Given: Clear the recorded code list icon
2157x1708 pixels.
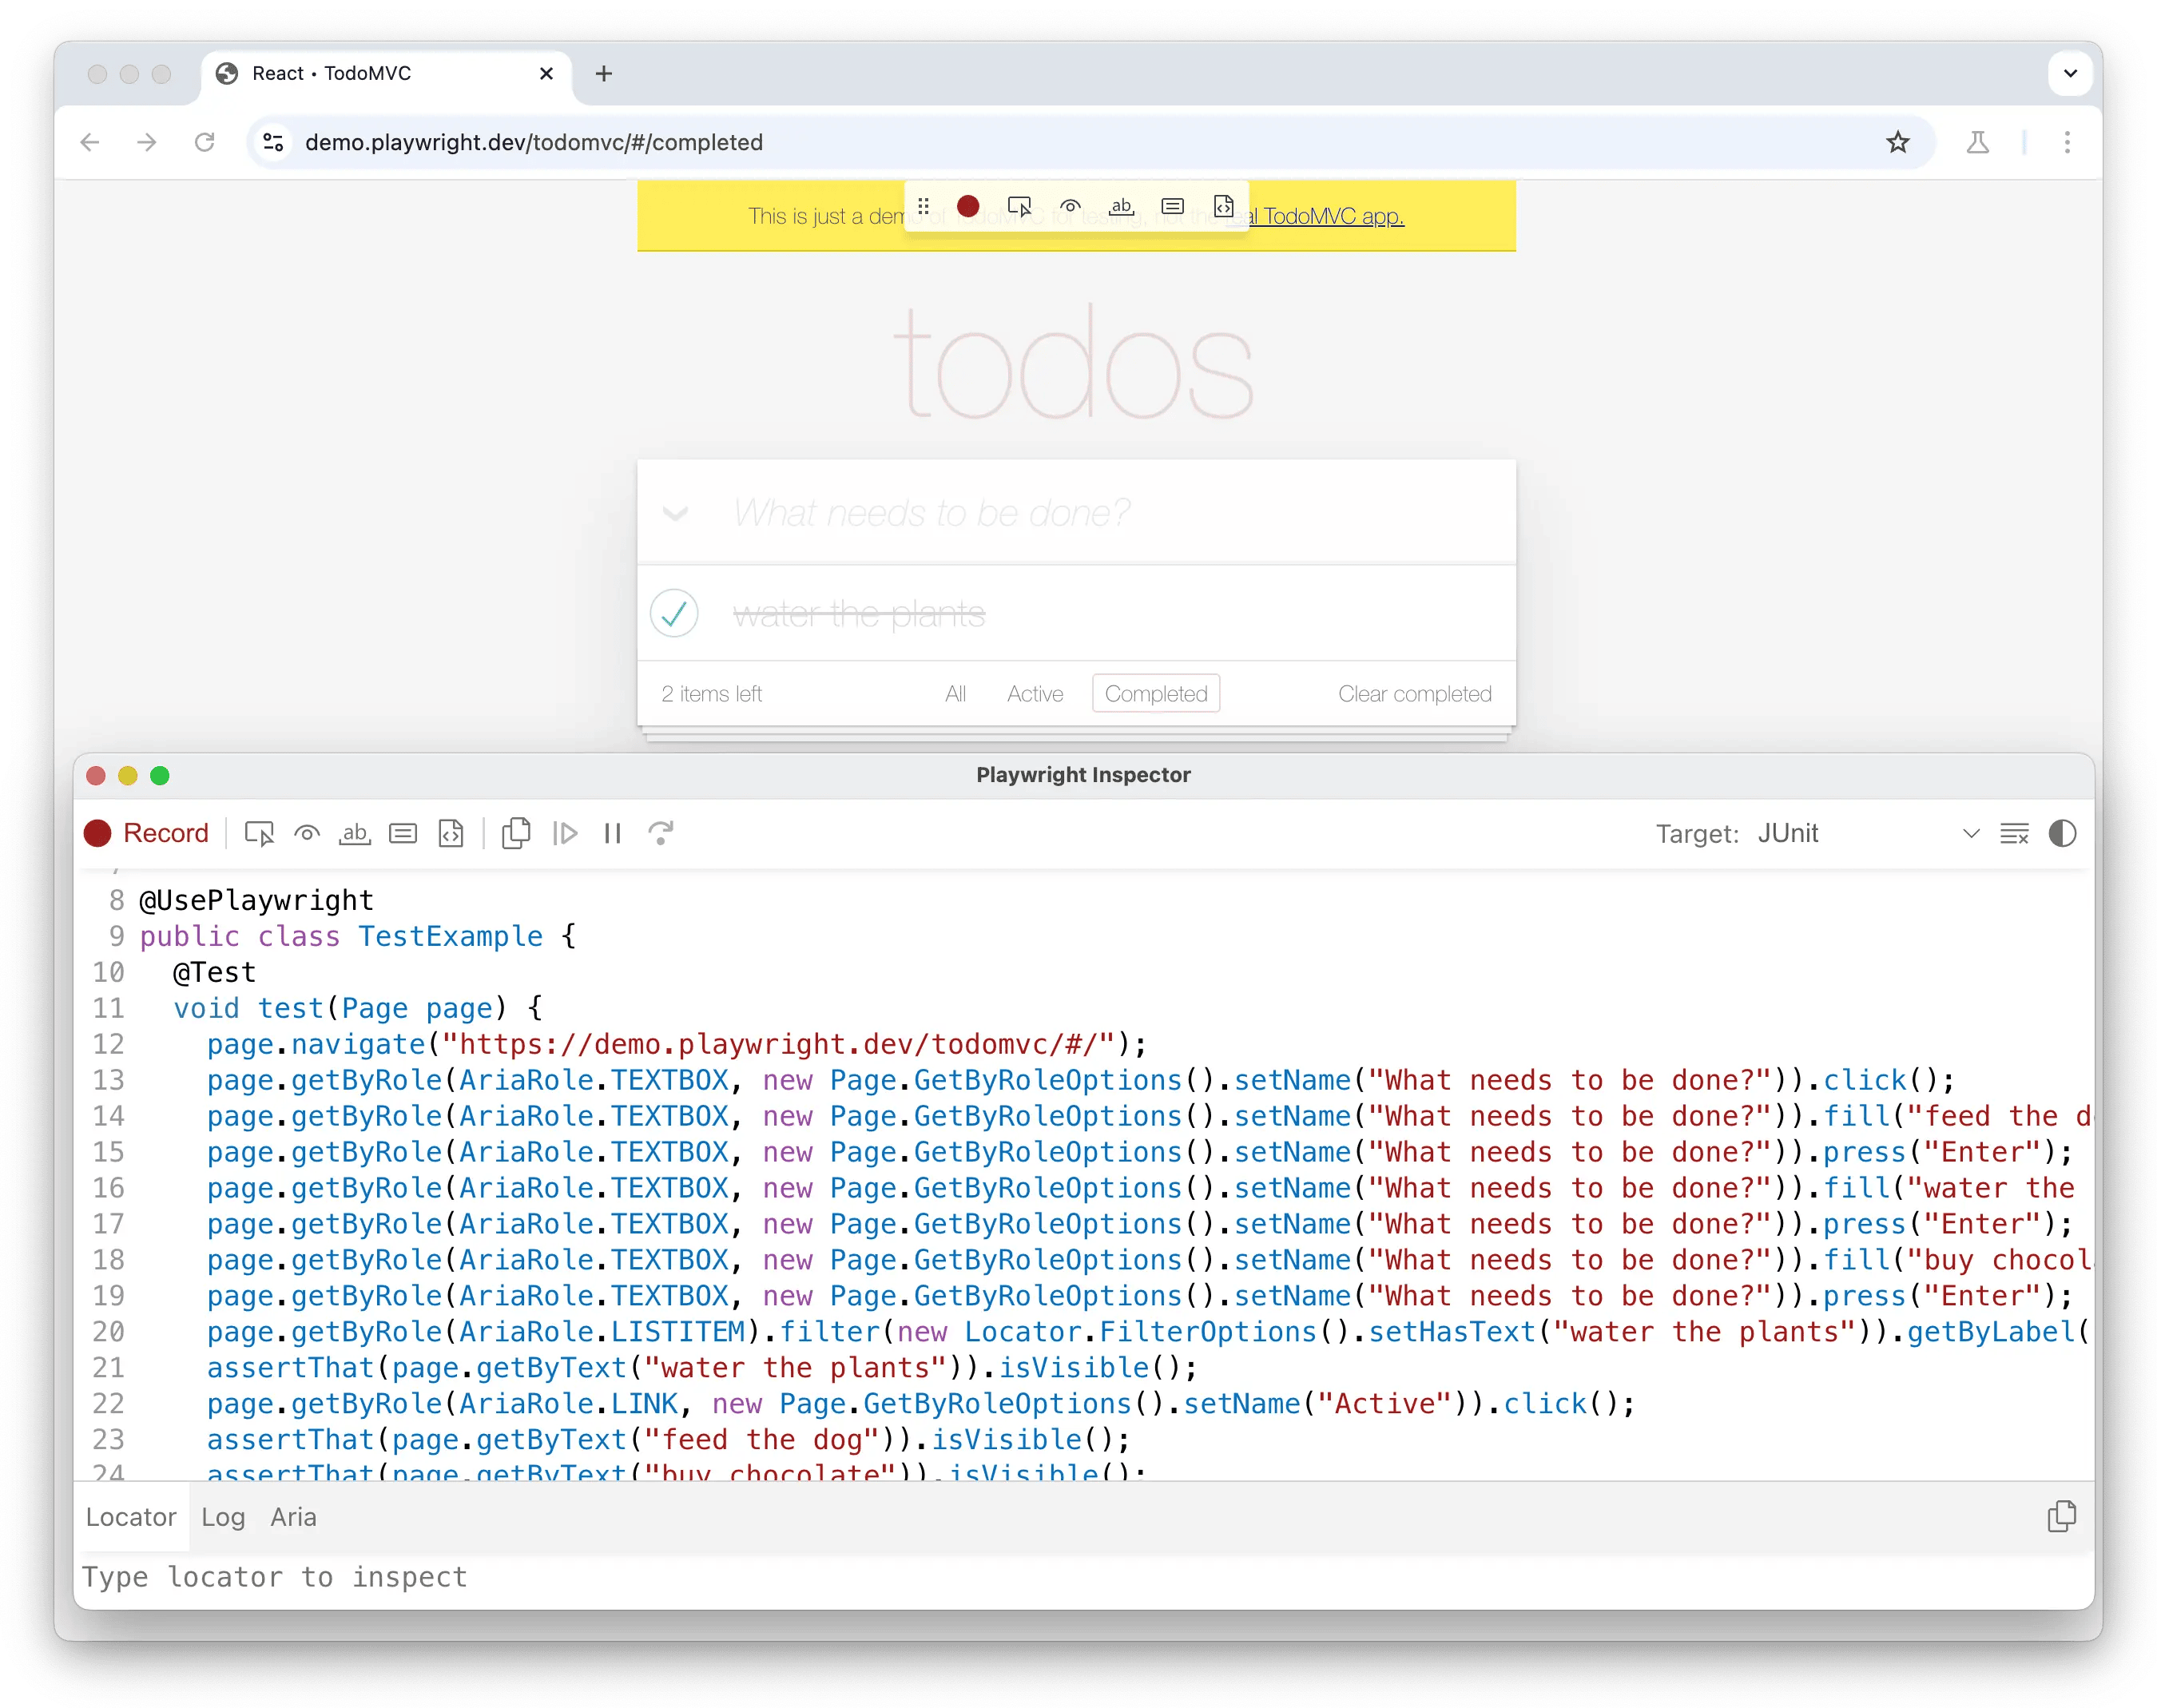Looking at the screenshot, I should 2014,833.
